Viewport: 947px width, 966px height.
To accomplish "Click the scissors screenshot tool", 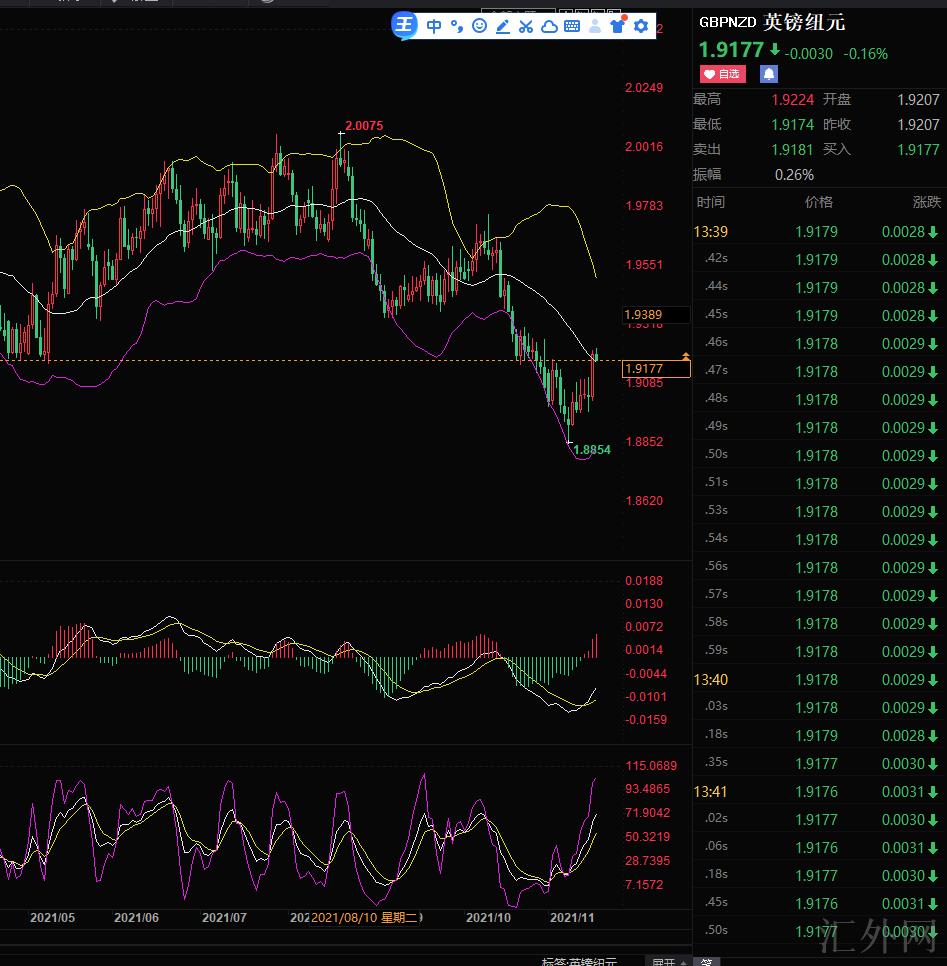I will pos(526,27).
